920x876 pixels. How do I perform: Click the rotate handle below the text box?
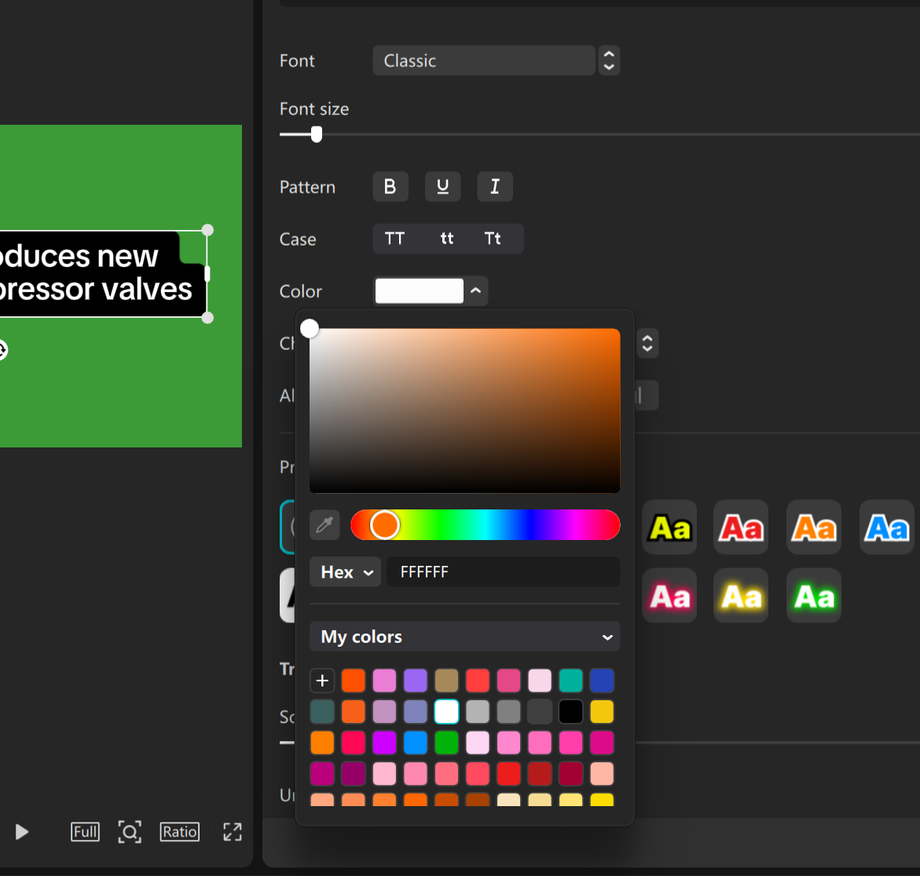click(2, 350)
